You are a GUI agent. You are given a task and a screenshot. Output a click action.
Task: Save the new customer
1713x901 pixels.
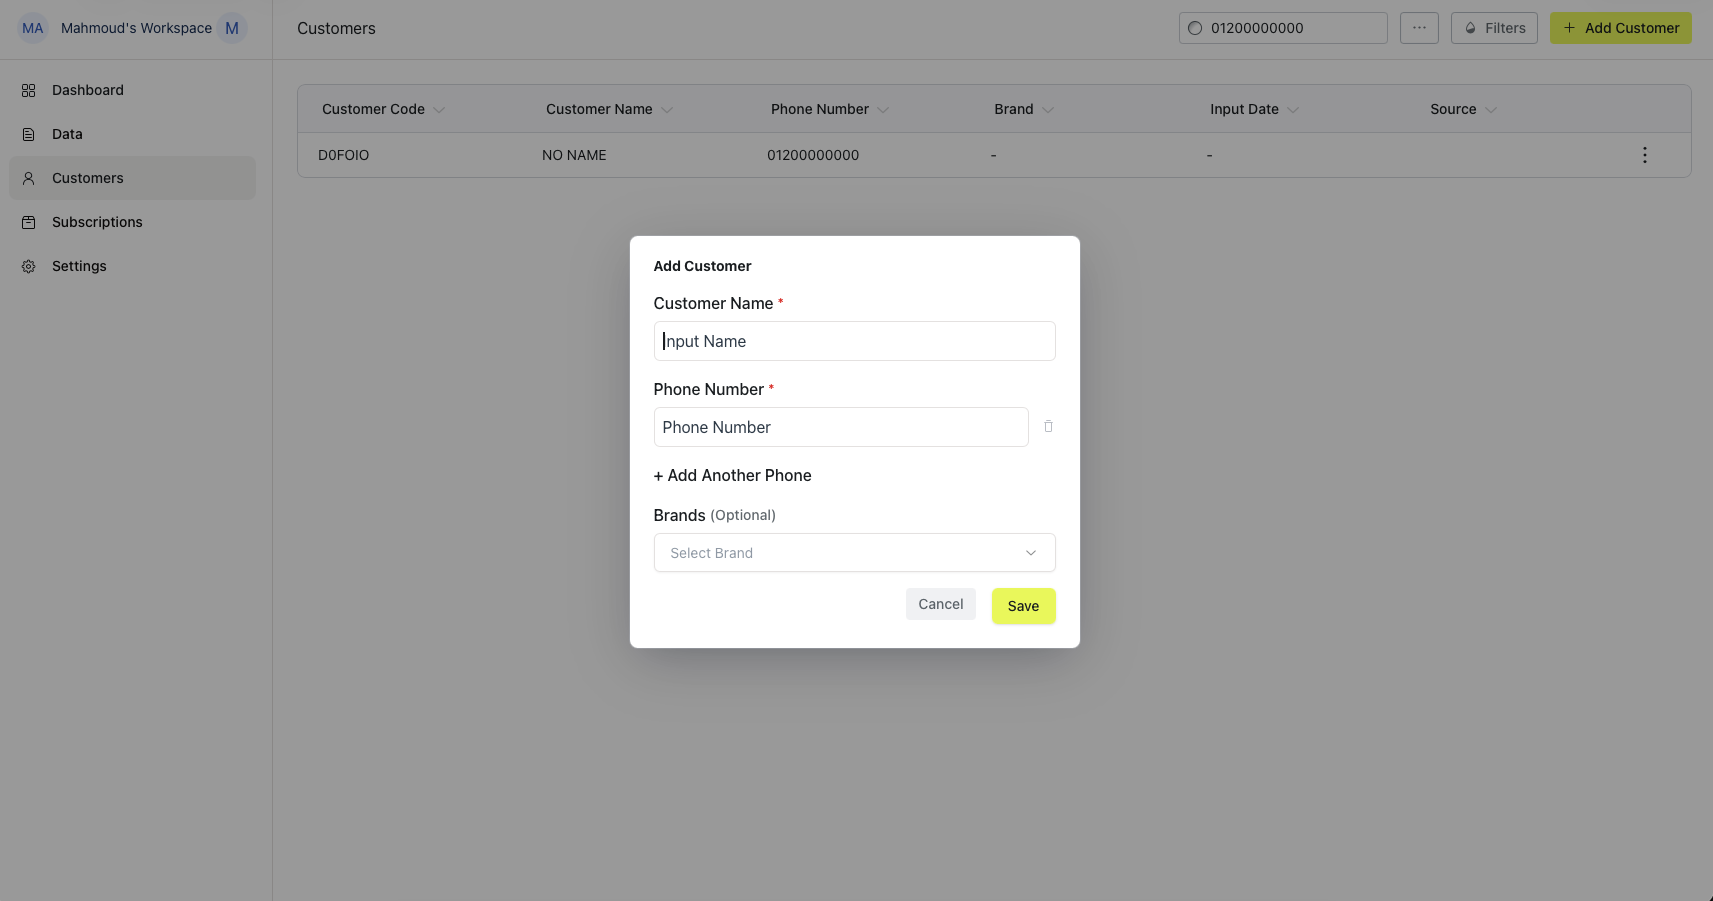tap(1023, 606)
